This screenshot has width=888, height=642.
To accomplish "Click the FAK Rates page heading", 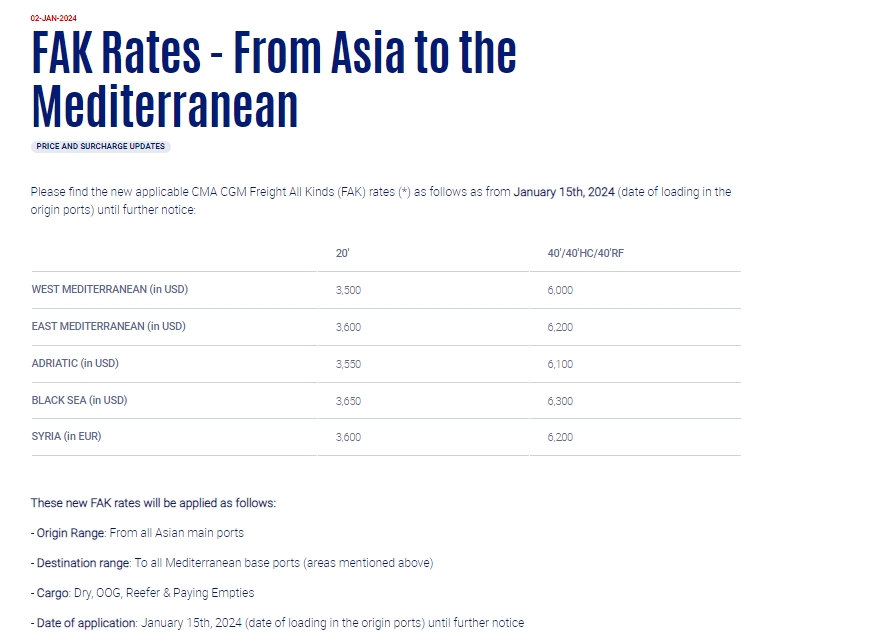I will click(274, 79).
